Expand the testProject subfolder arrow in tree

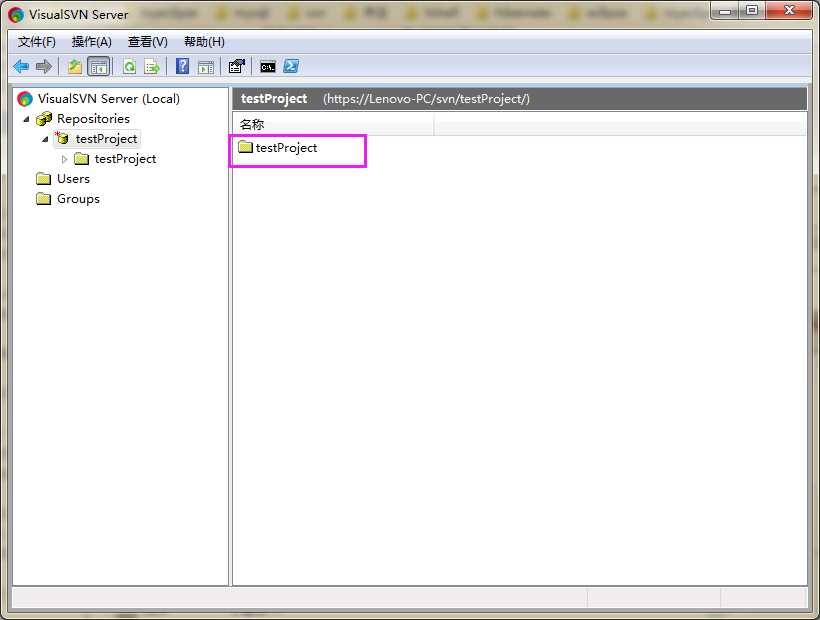(64, 159)
